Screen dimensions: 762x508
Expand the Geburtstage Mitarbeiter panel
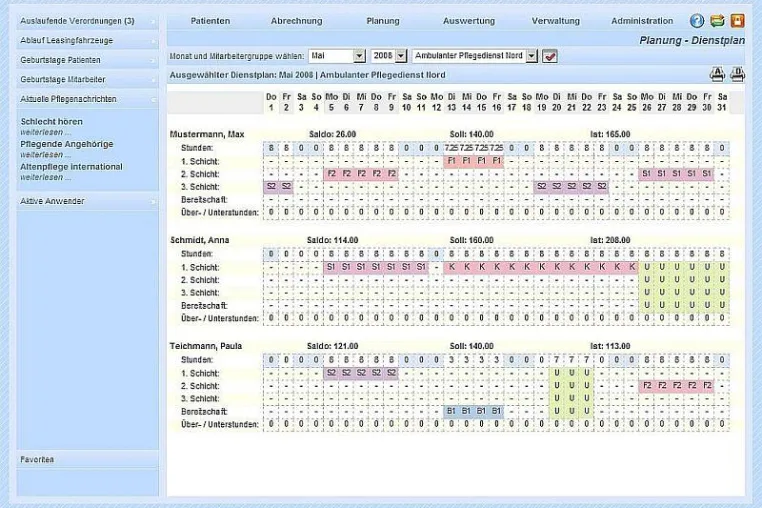(x=87, y=79)
